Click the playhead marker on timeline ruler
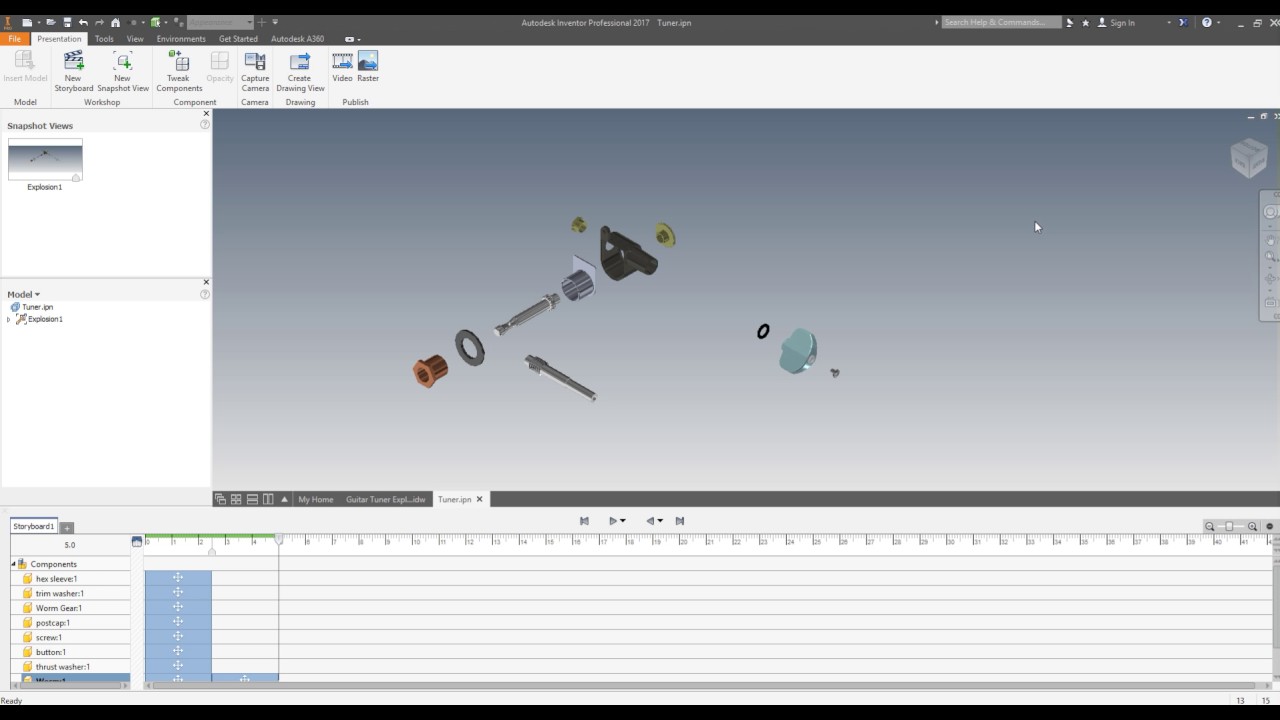This screenshot has width=1280, height=720. pyautogui.click(x=279, y=540)
